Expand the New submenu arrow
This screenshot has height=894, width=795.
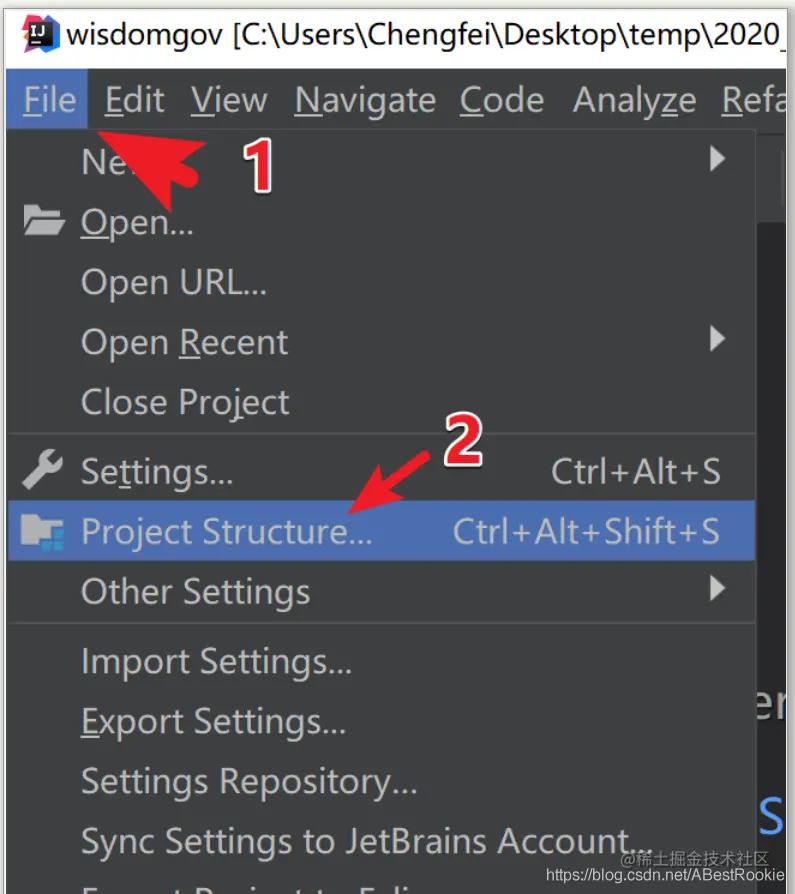(x=716, y=158)
